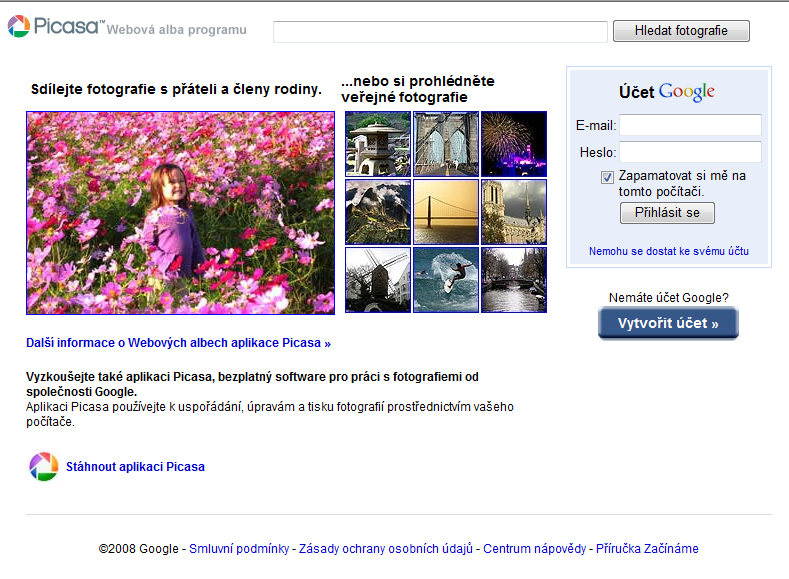
Task: Open the Centrum nápovědy link
Action: (534, 549)
